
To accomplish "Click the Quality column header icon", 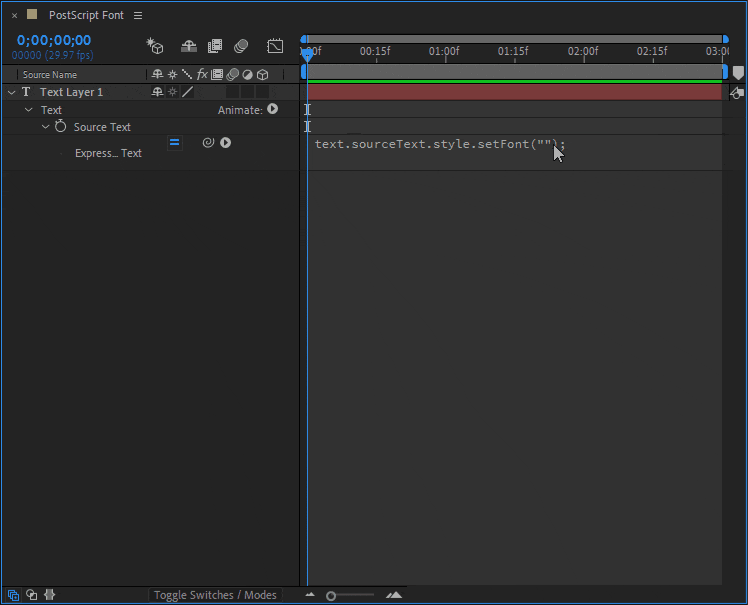I will [187, 74].
